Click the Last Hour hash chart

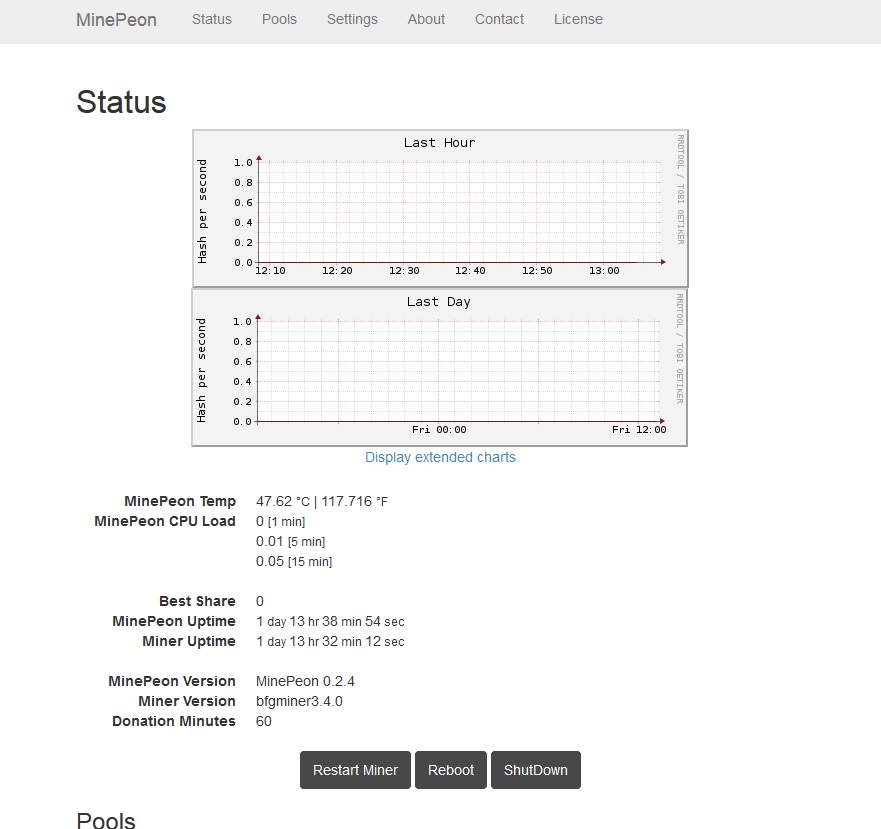pyautogui.click(x=440, y=209)
